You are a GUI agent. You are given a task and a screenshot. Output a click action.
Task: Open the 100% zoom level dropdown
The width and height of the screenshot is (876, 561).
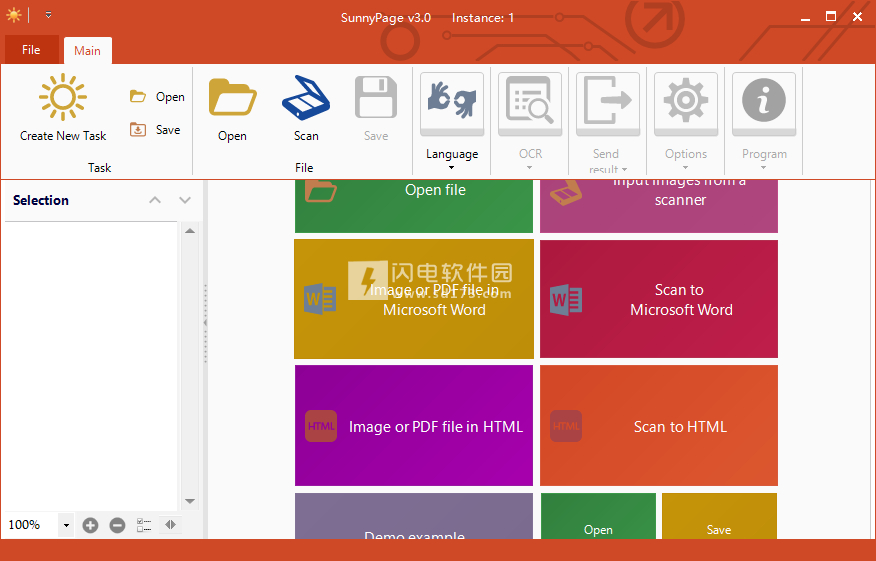click(x=66, y=525)
